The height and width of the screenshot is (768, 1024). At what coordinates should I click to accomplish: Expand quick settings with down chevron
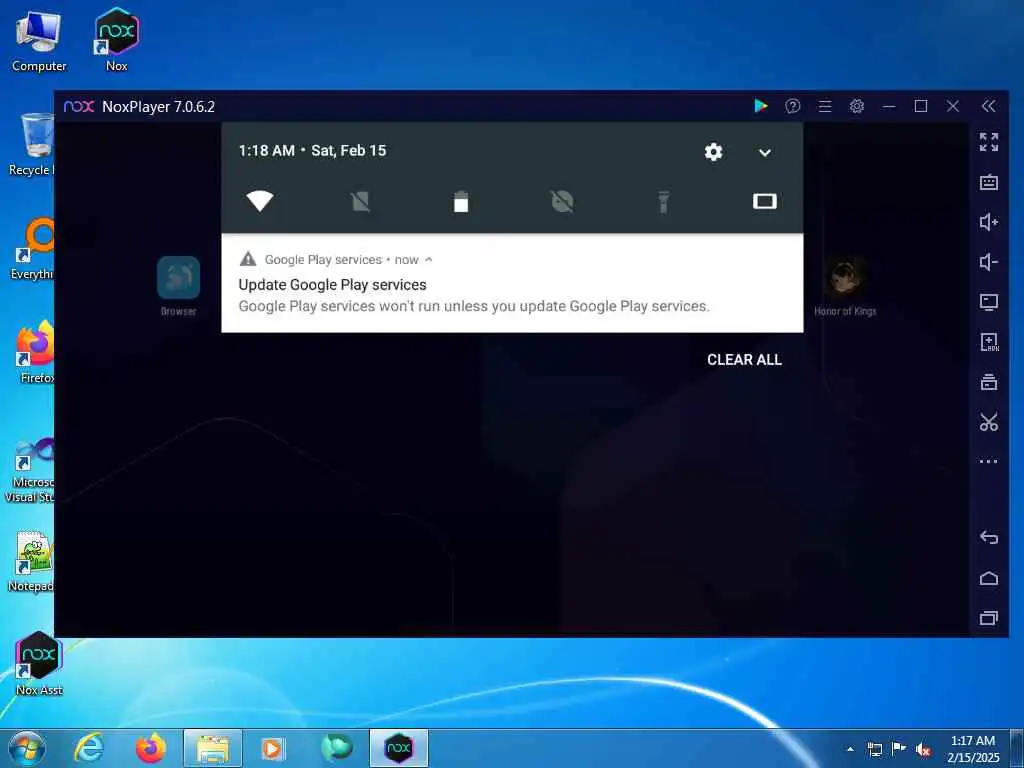[765, 153]
